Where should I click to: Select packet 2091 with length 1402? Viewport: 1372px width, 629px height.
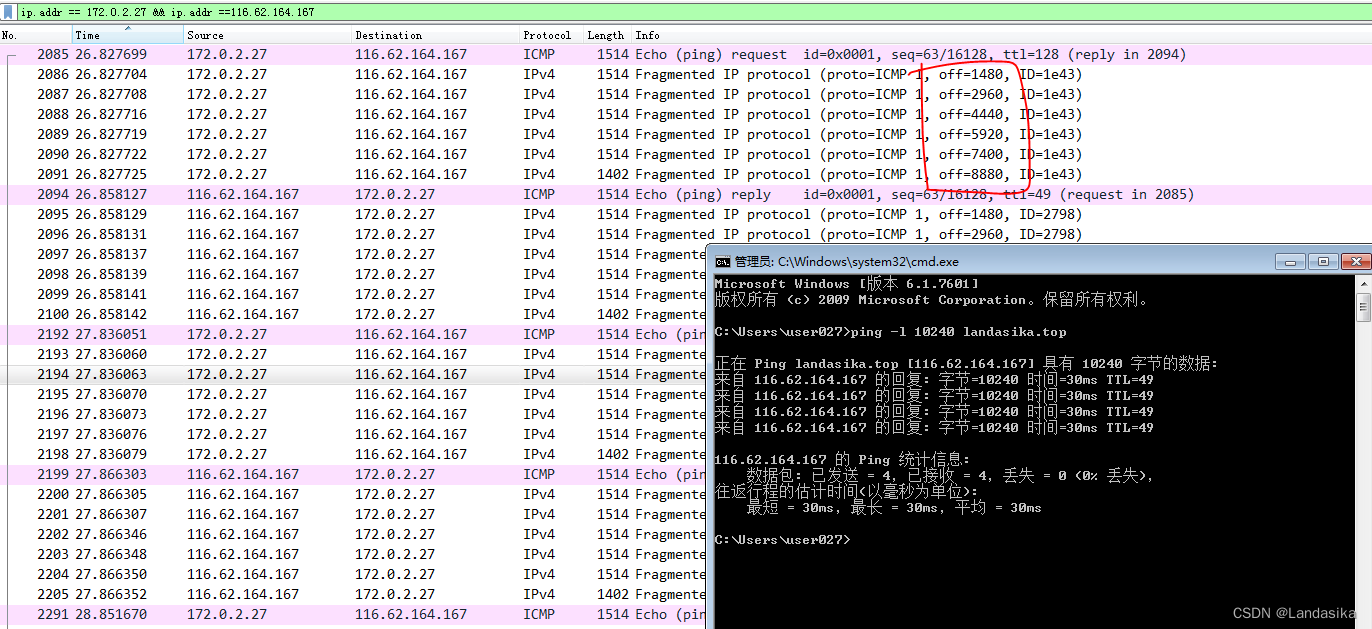(x=686, y=174)
